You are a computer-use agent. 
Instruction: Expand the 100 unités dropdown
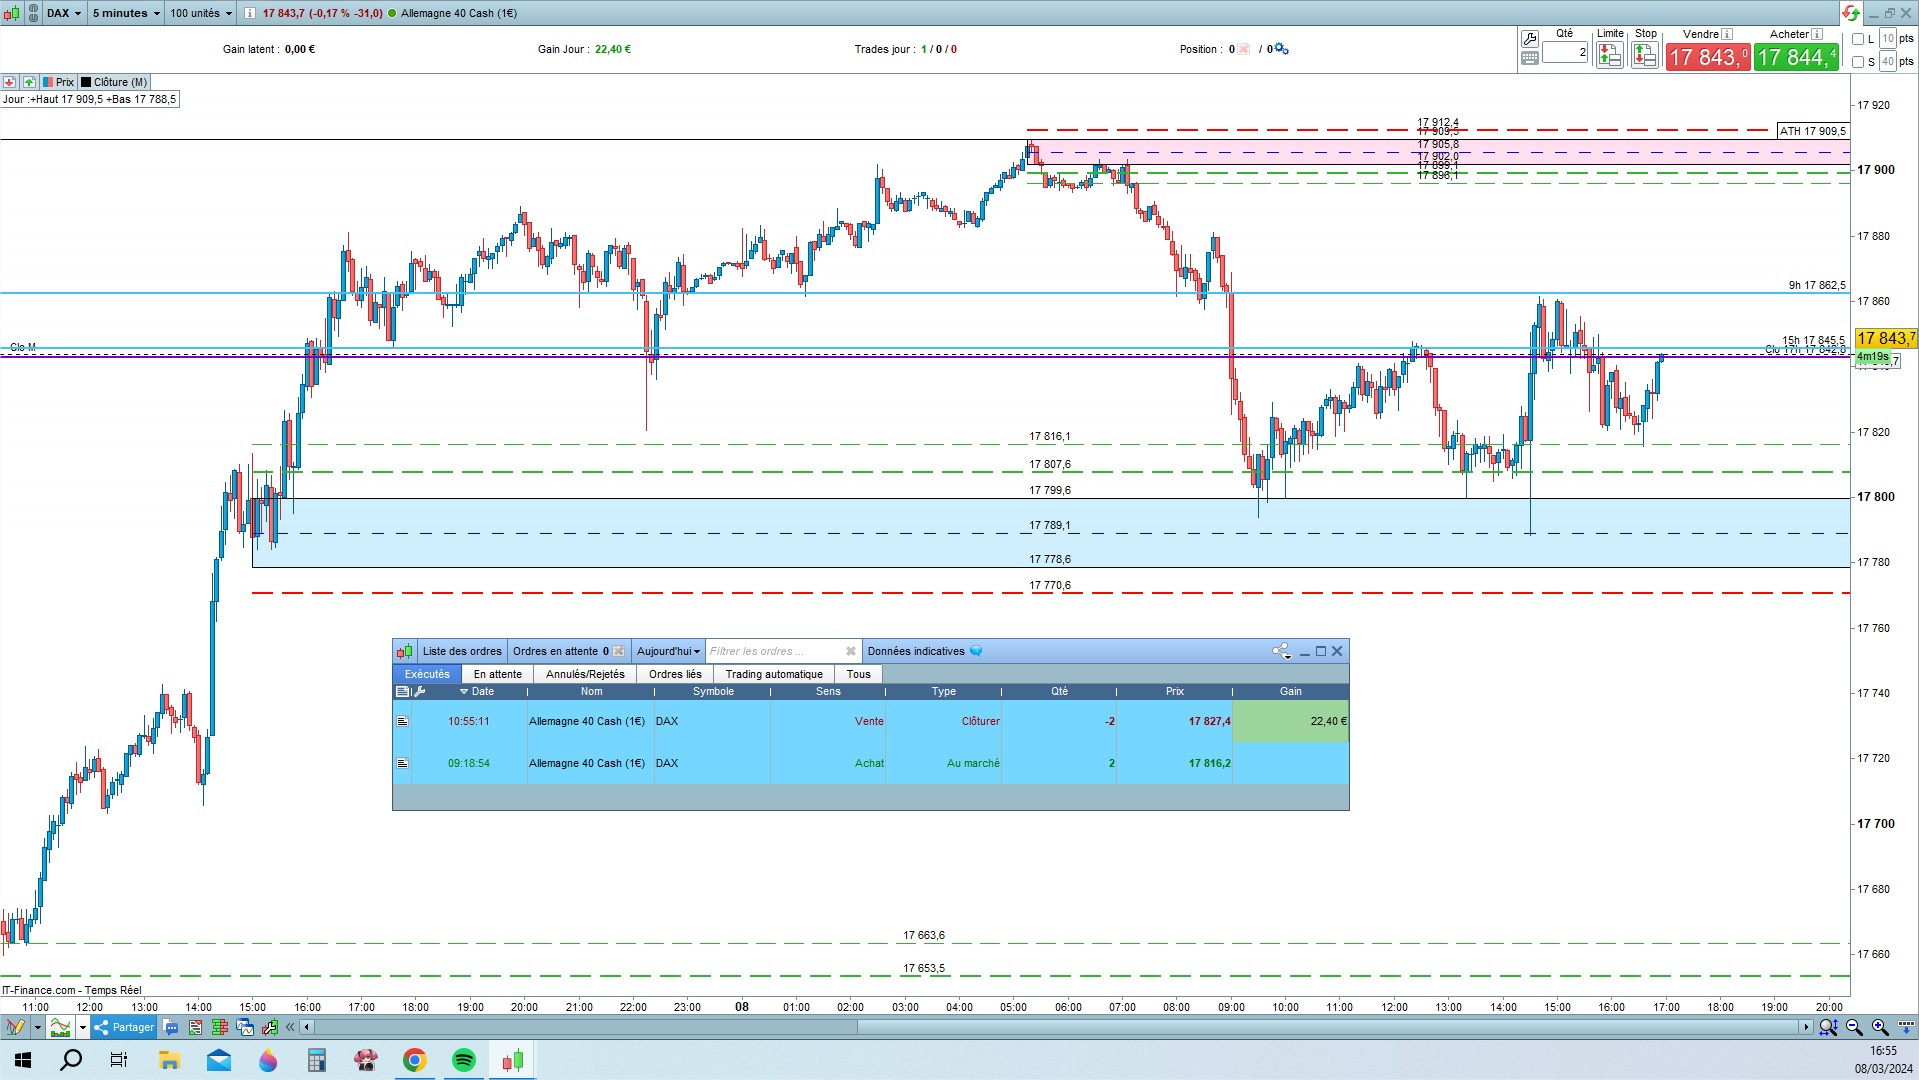pos(201,13)
